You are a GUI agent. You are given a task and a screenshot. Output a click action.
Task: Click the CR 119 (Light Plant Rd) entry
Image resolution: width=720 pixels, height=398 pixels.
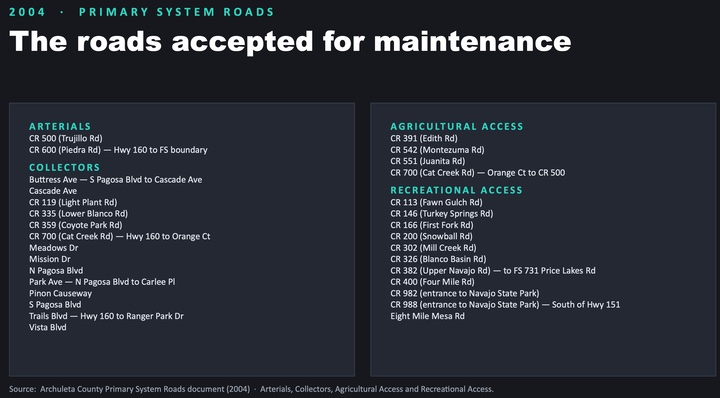point(73,202)
